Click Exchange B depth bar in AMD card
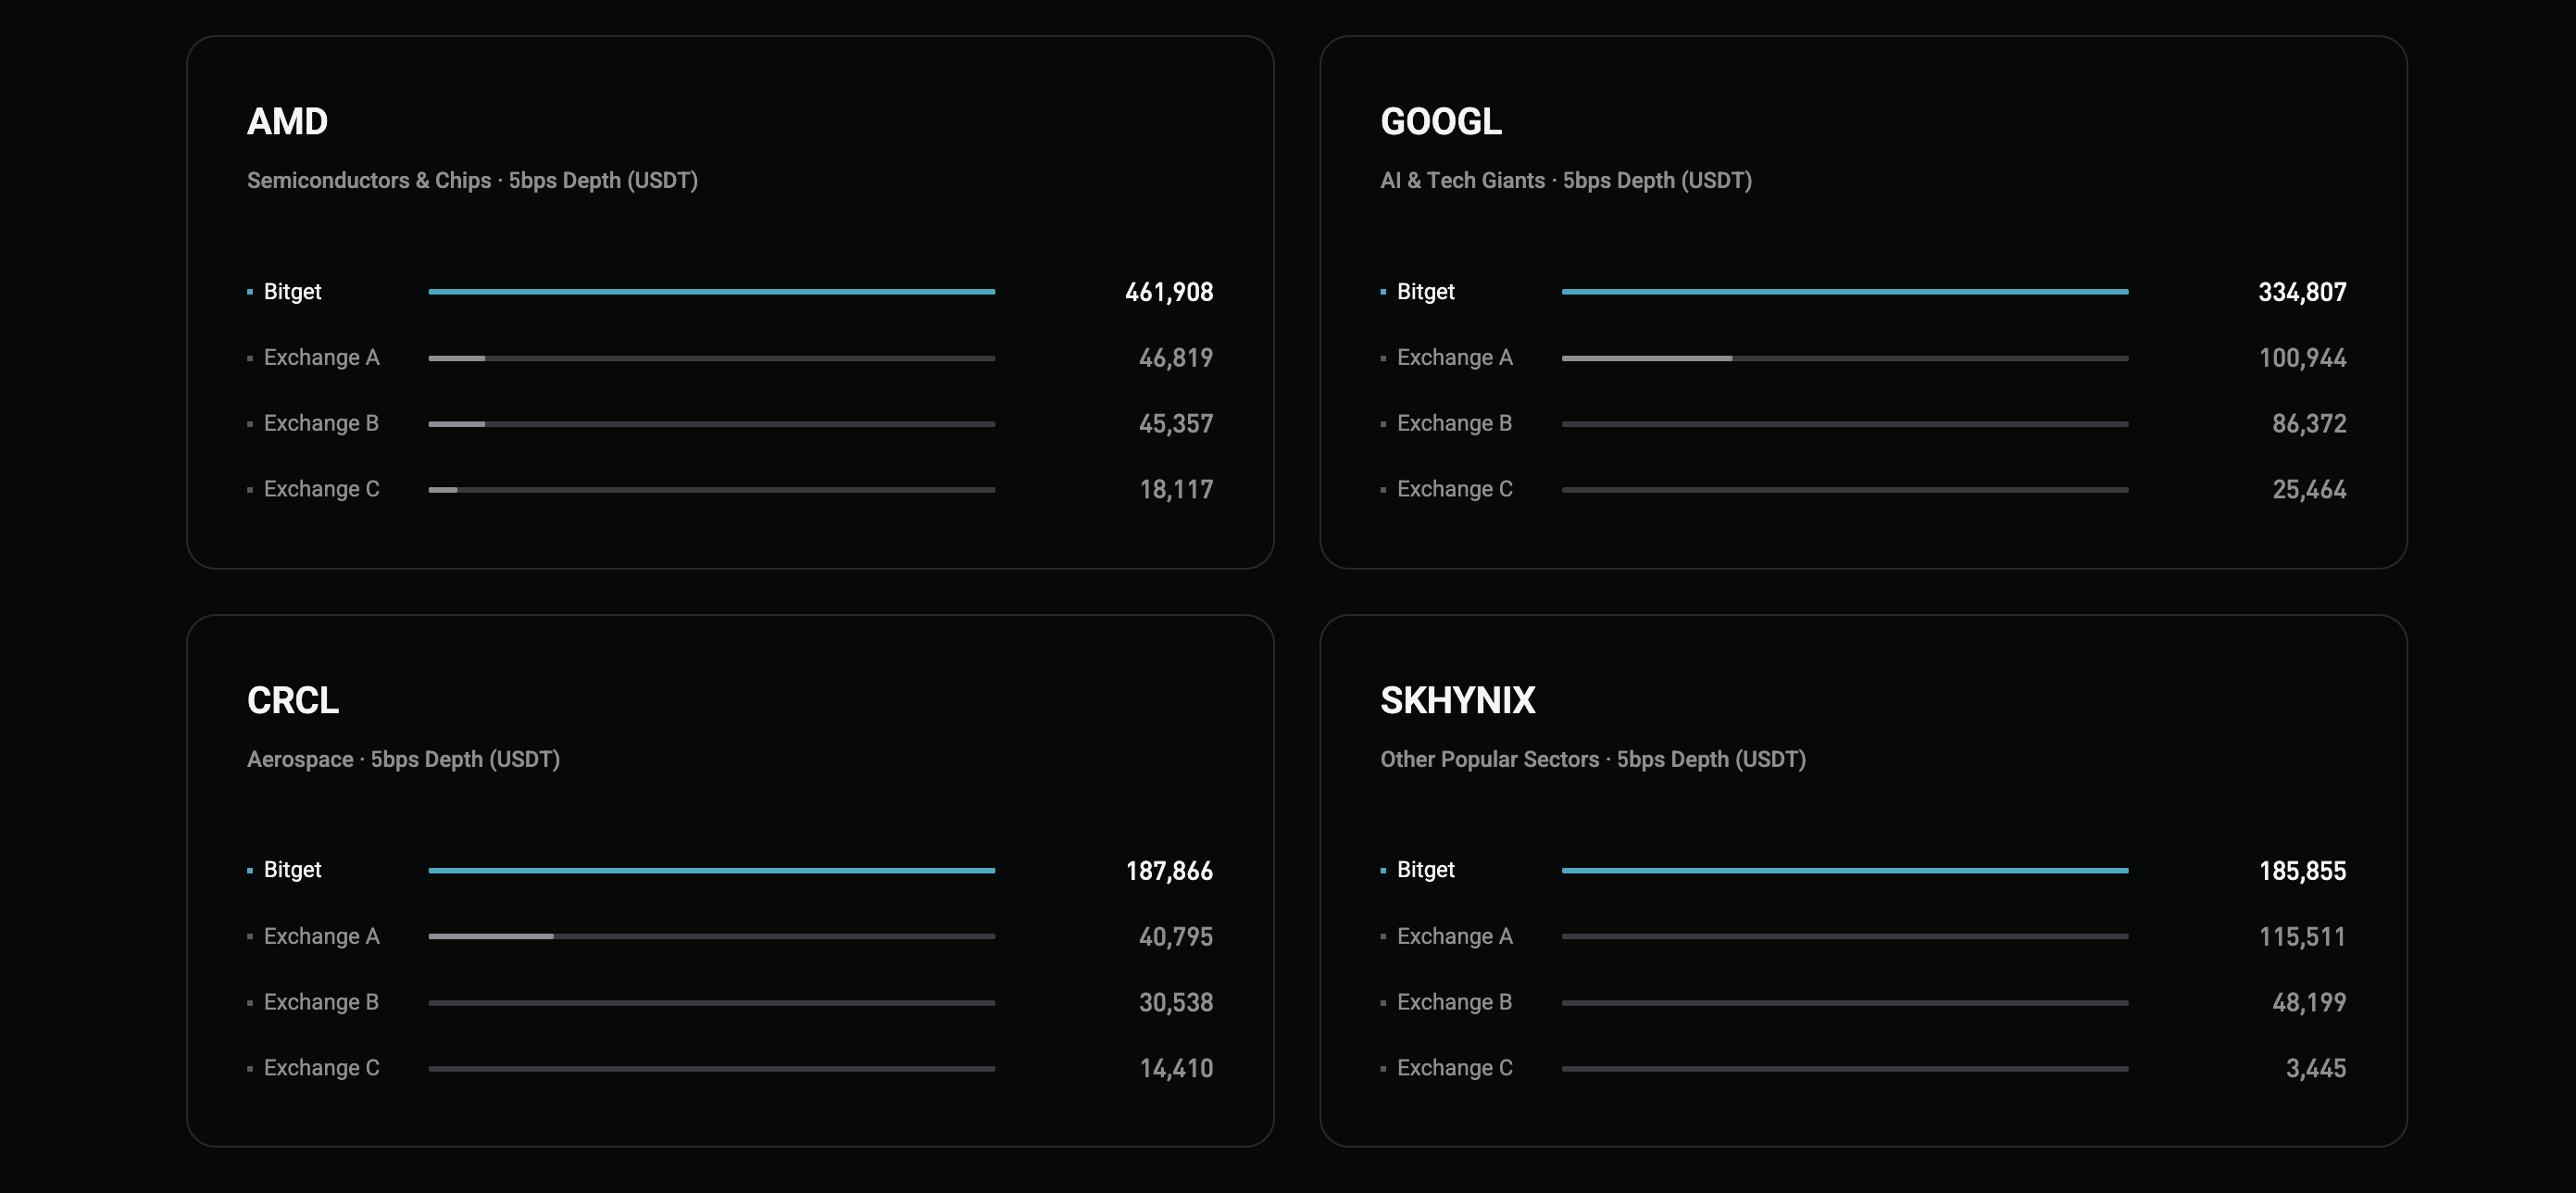2576x1193 pixels. coord(712,423)
